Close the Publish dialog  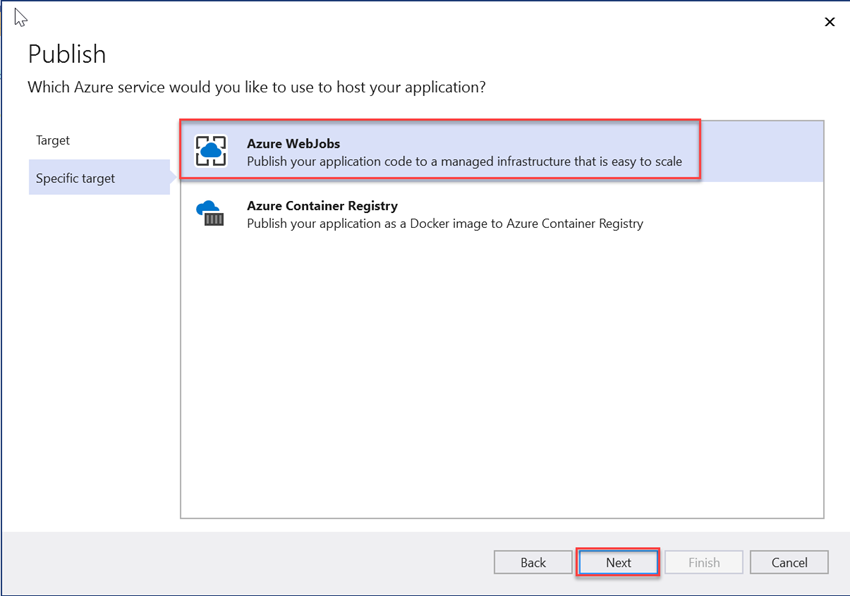coord(829,22)
